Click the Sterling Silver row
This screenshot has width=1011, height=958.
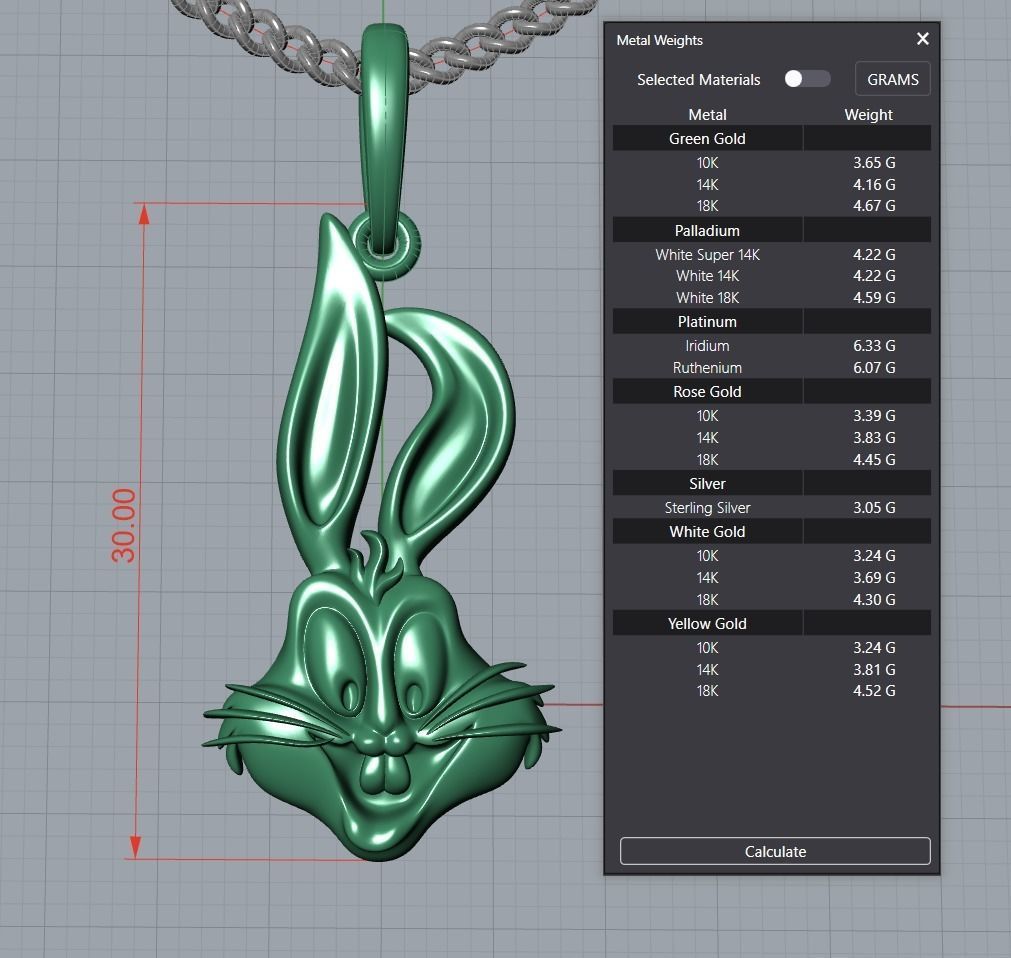click(772, 508)
